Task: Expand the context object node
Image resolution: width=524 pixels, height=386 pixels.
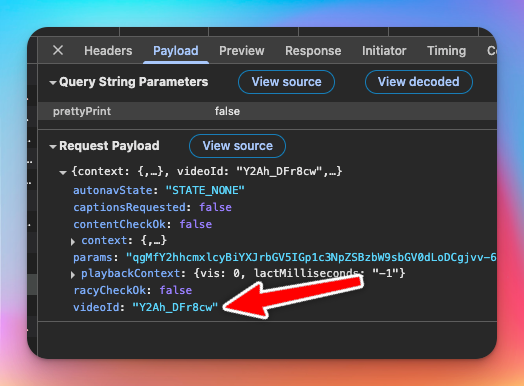Action: [73, 242]
